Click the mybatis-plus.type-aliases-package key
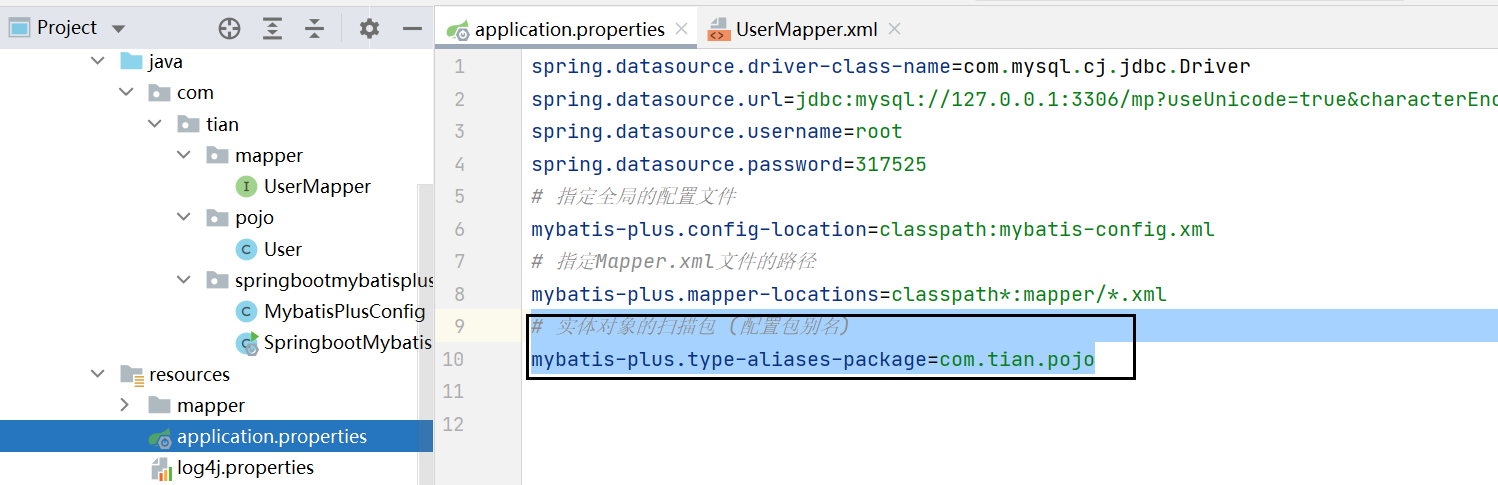This screenshot has width=1498, height=485. (728, 359)
